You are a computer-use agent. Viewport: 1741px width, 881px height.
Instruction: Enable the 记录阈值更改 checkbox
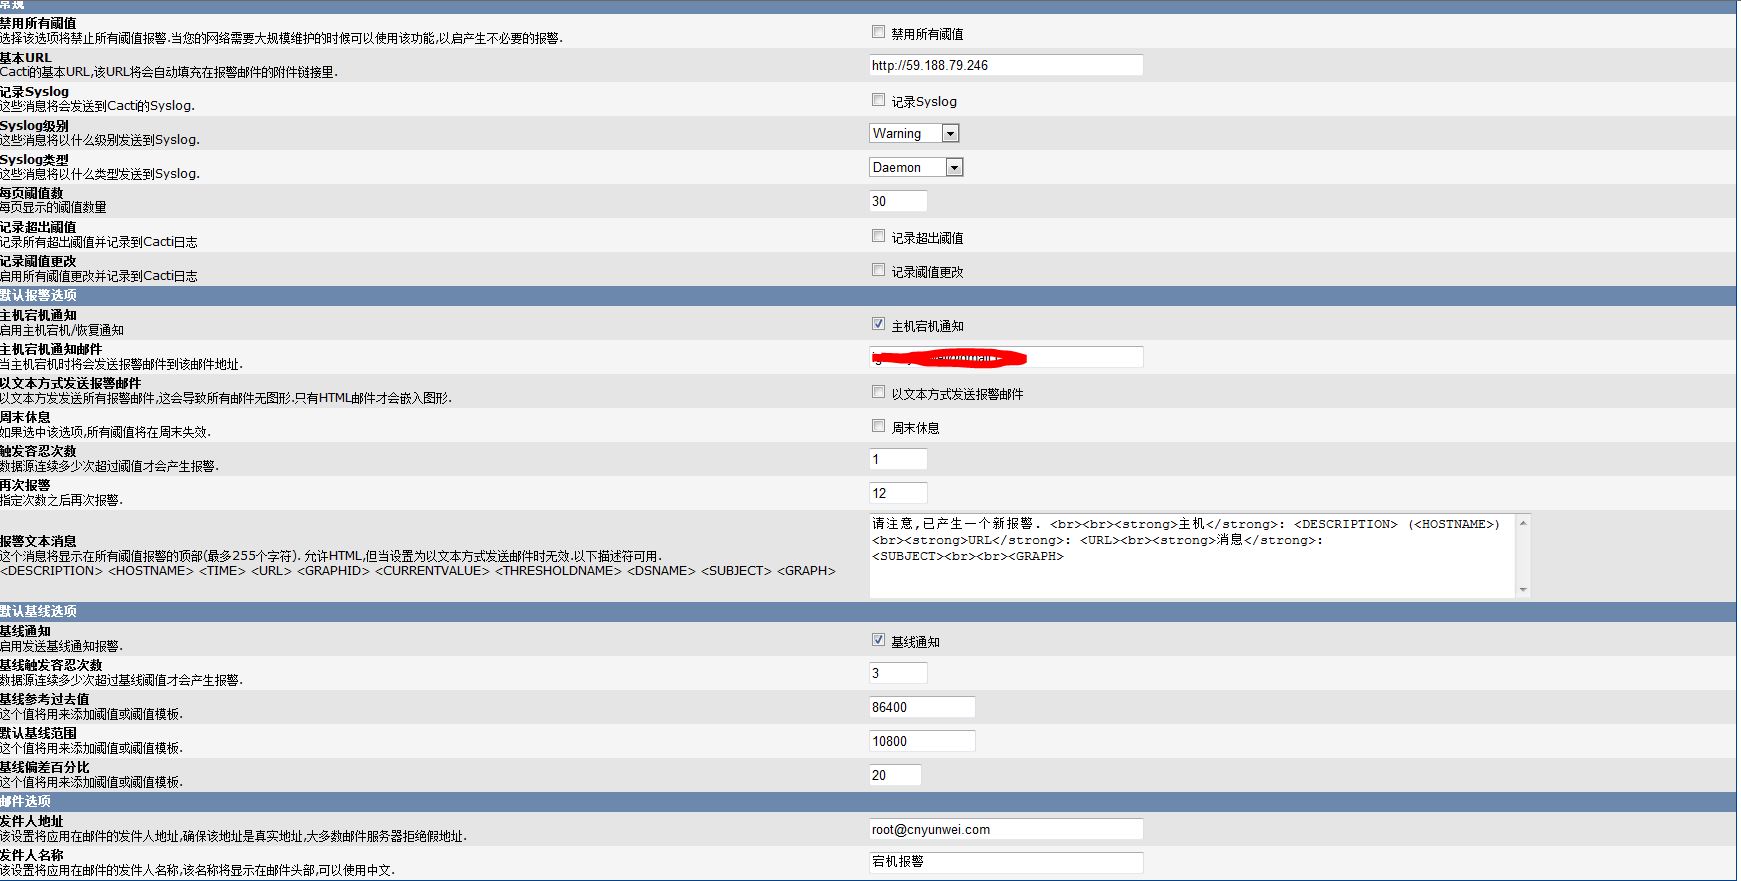pos(878,270)
